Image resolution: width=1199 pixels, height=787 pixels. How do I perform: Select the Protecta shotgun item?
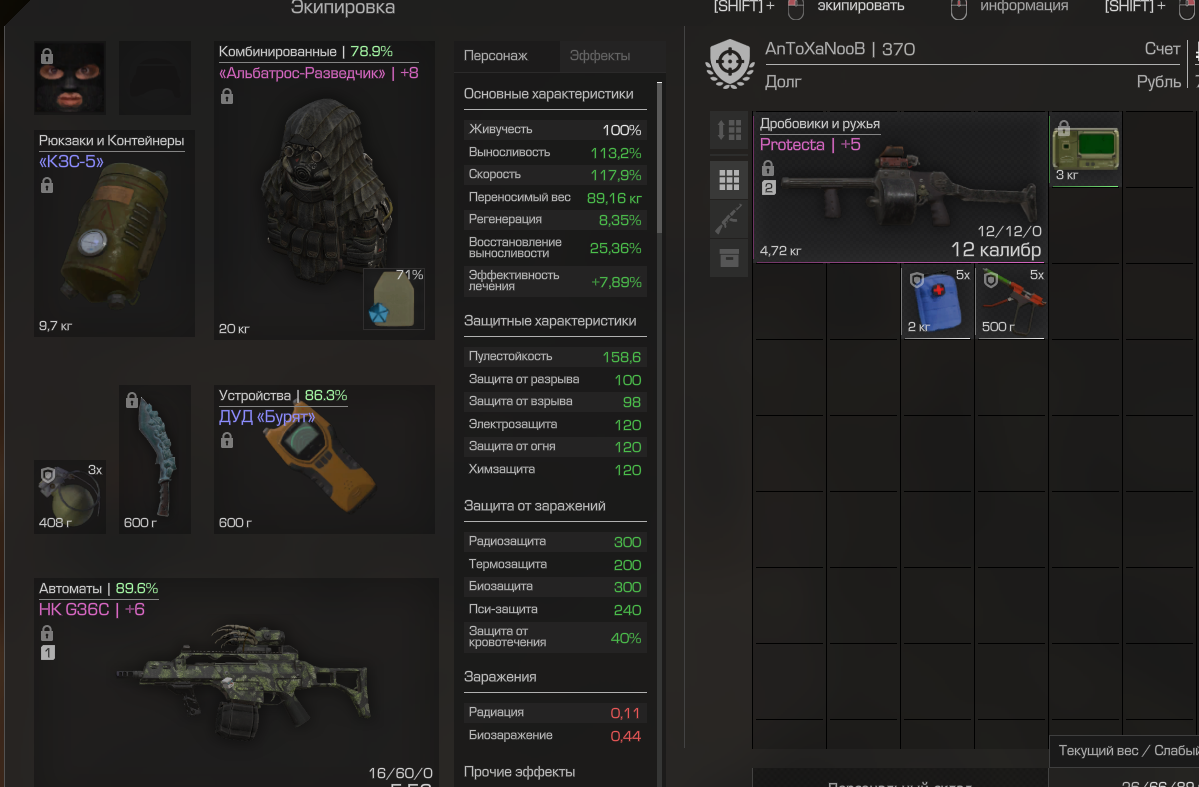(900, 187)
